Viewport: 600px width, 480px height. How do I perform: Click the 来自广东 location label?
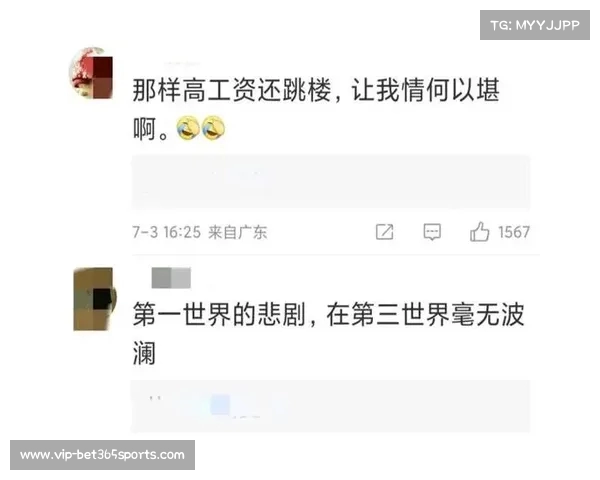[238, 232]
